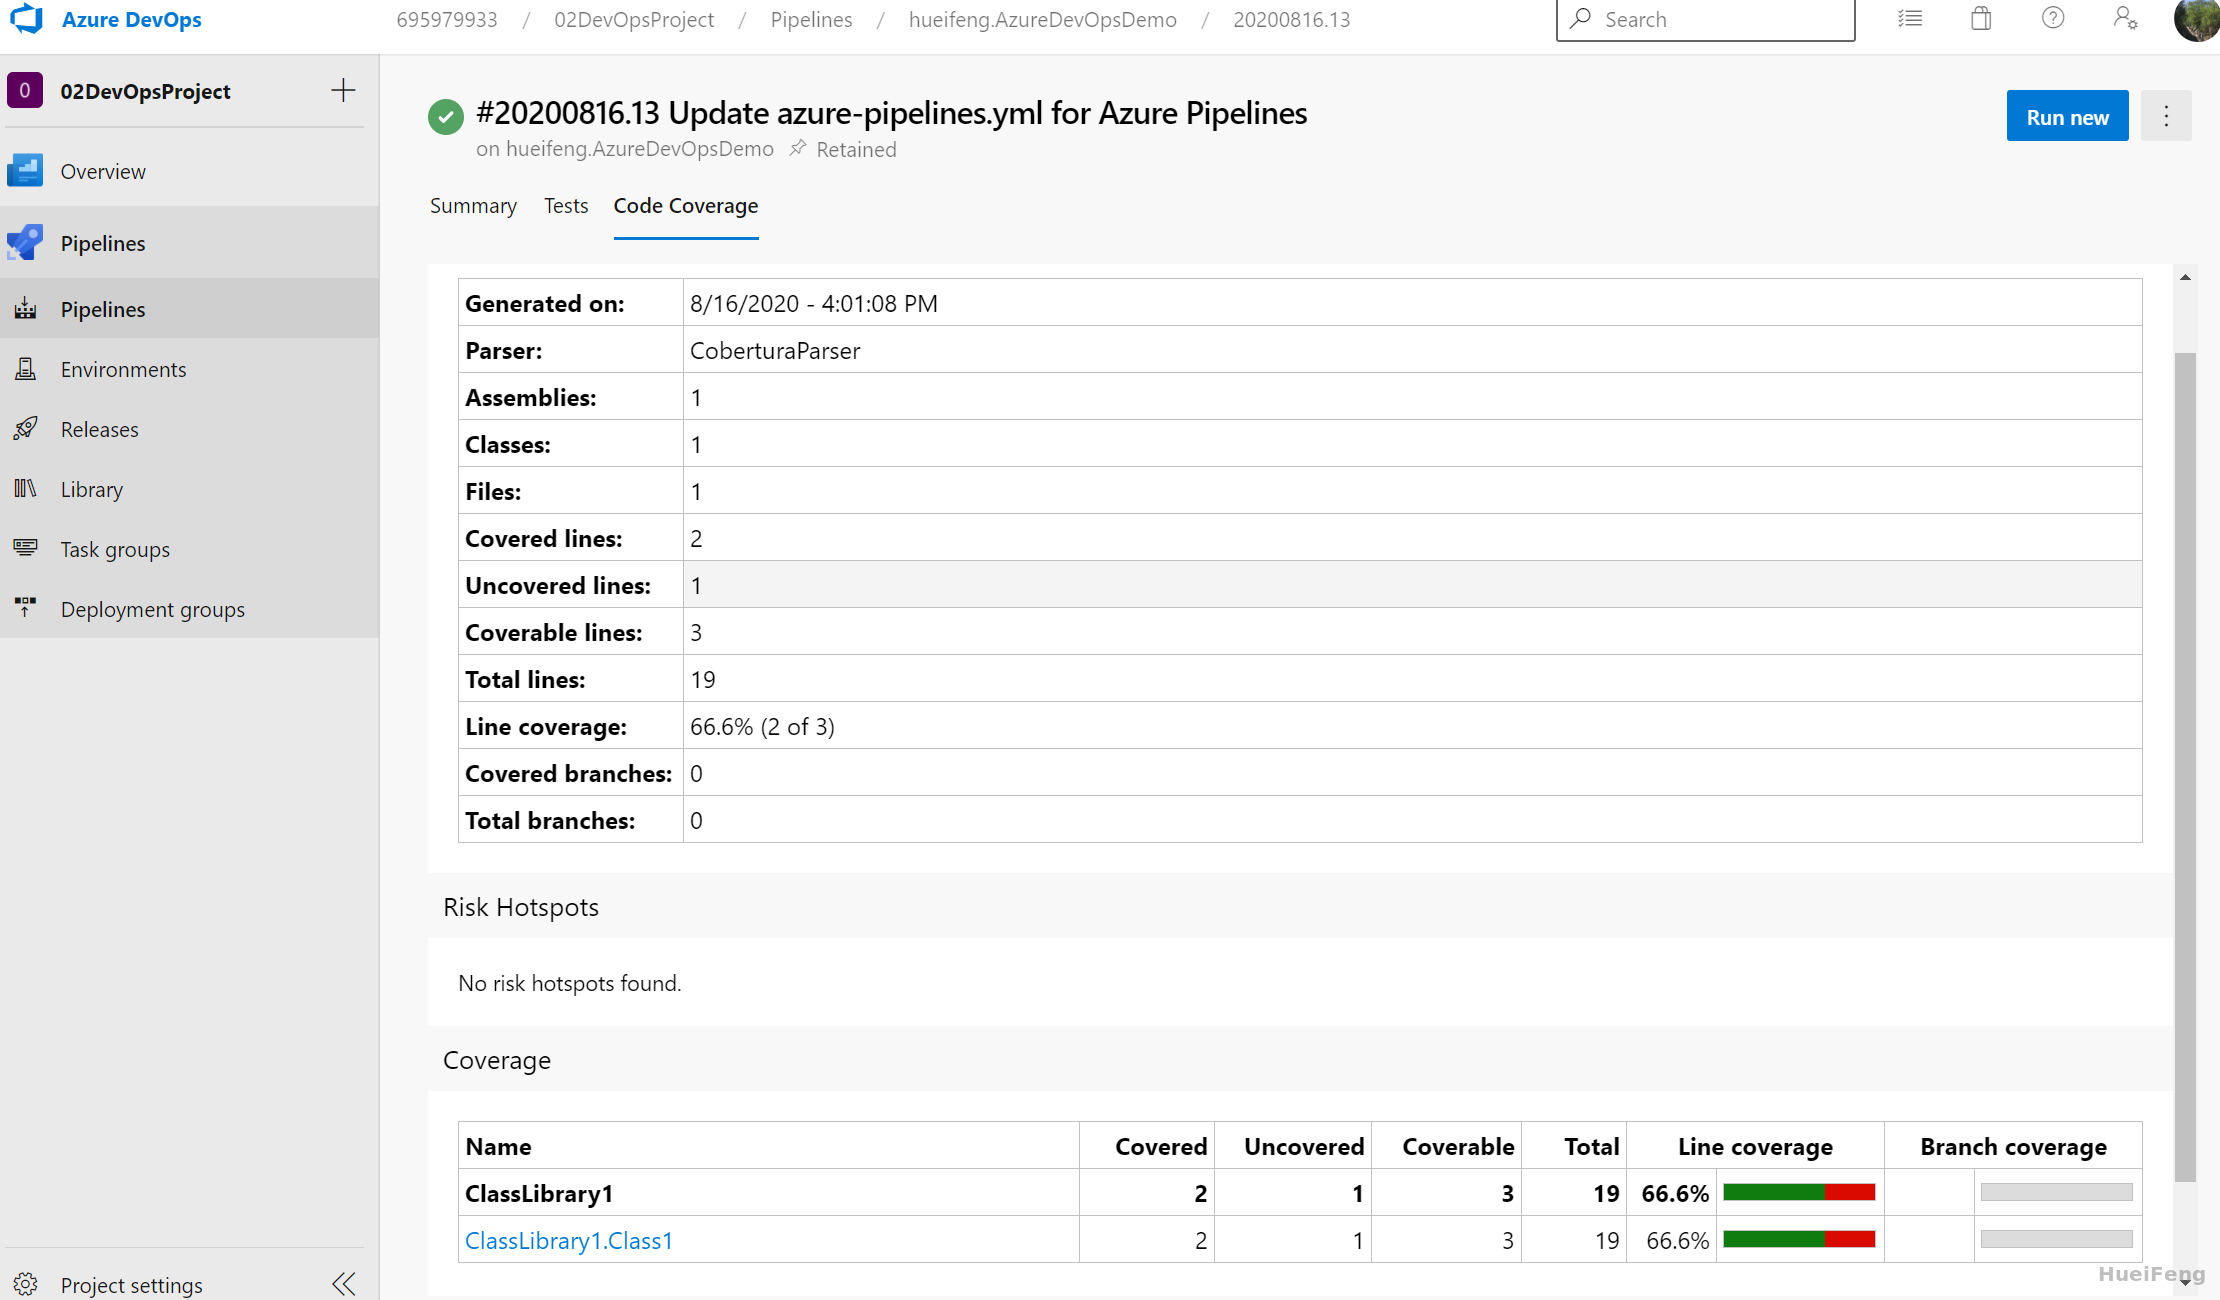This screenshot has height=1300, width=2220.
Task: Click the Pipelines sub-item factory icon
Action: (25, 309)
